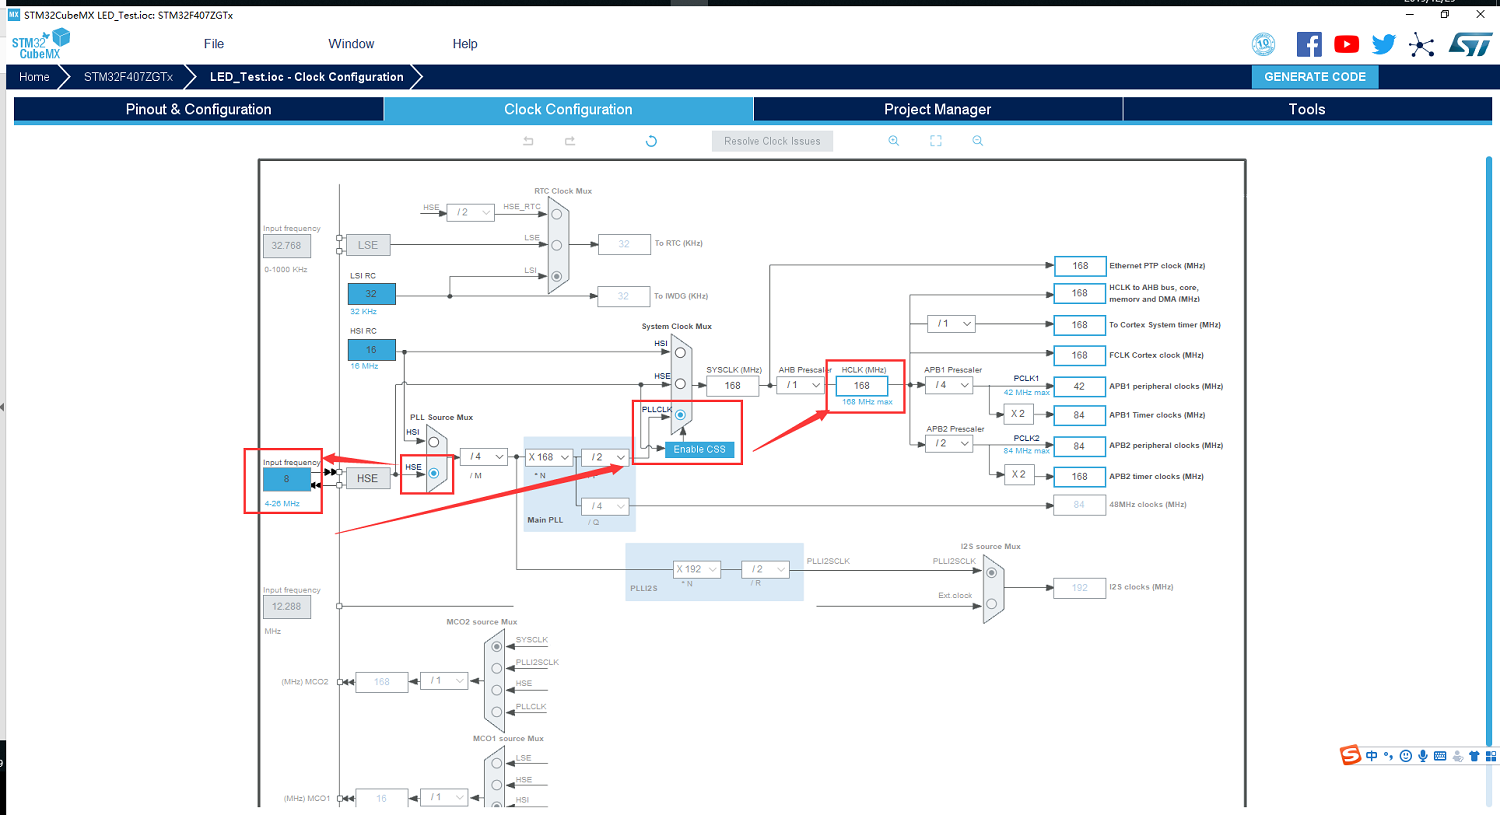Screen dimensions: 1500x815
Task: Open the Cortex System timer divider dropdown
Action: click(x=951, y=324)
